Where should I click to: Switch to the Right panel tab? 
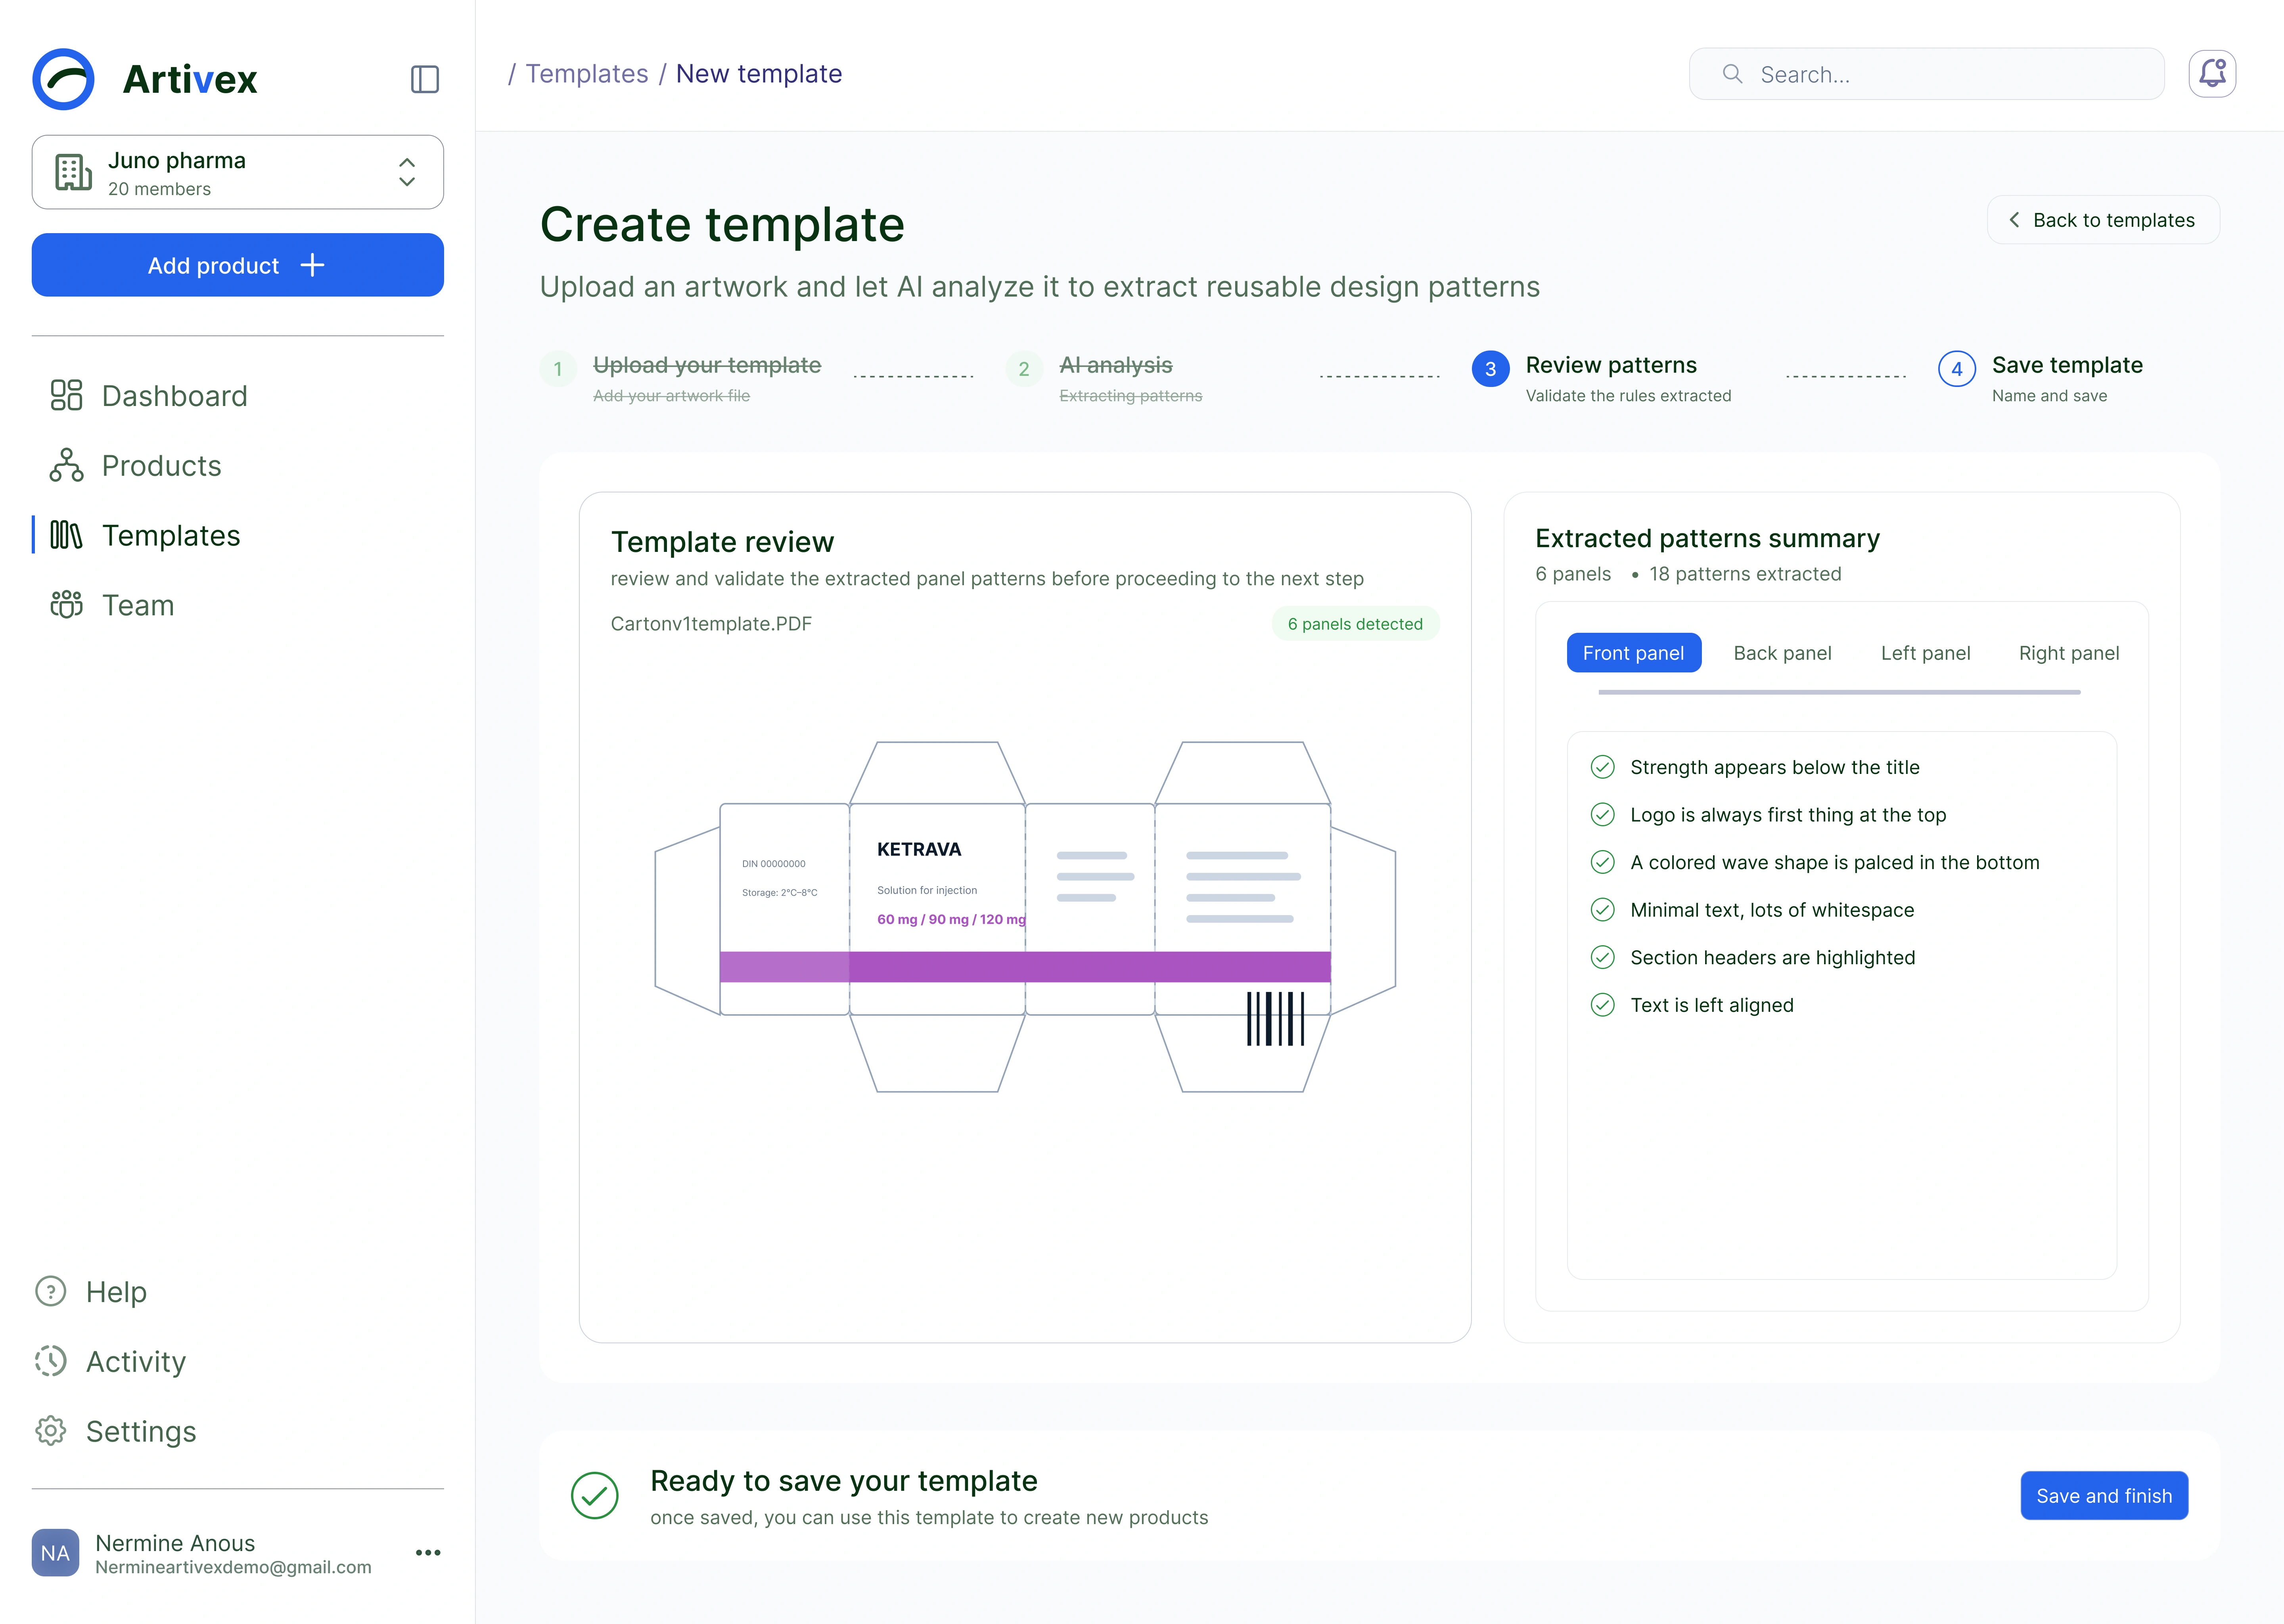coord(2068,653)
